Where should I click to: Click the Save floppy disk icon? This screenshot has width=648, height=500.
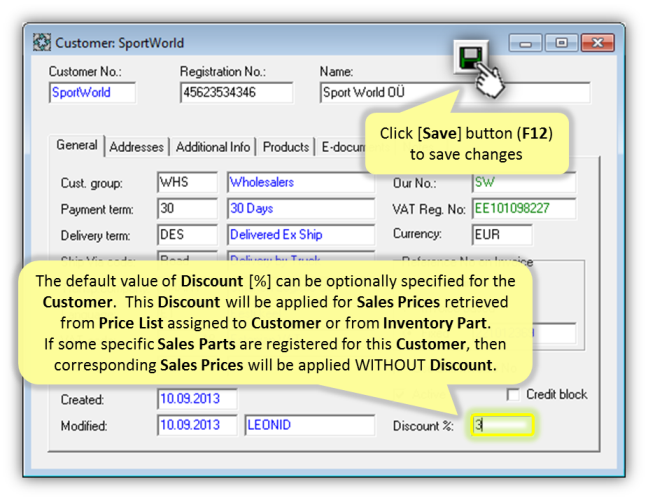pyautogui.click(x=471, y=57)
